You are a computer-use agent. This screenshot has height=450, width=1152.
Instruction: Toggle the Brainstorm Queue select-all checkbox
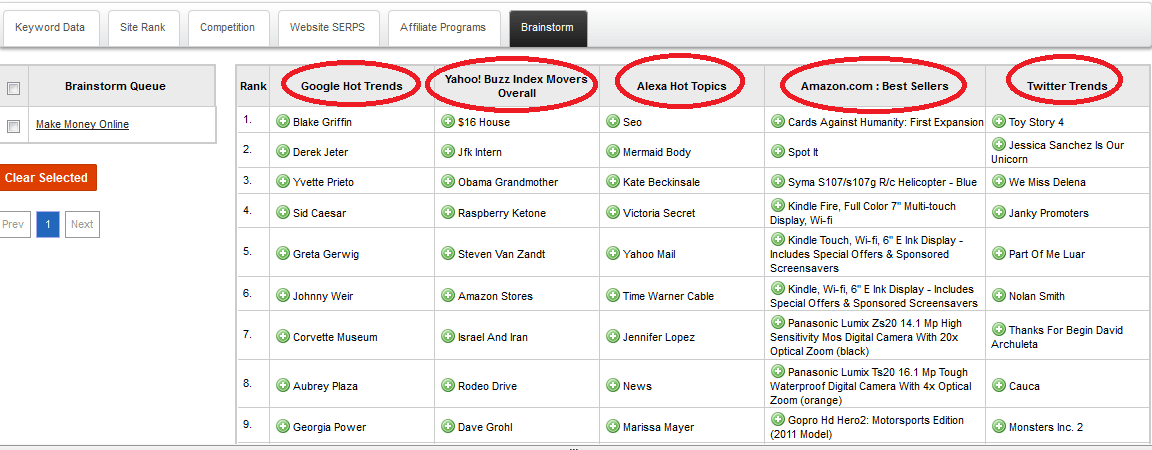13,88
